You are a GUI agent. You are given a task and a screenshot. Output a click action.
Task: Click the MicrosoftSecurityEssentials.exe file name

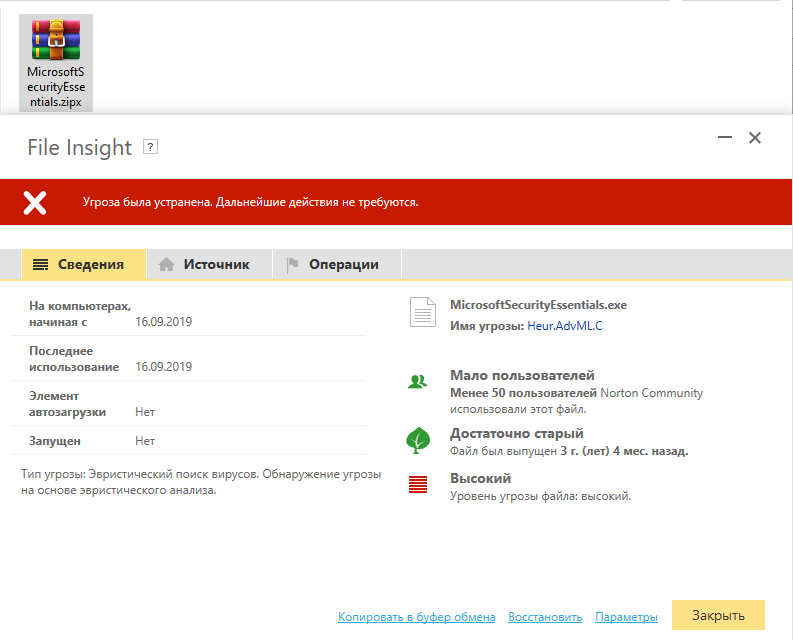click(539, 305)
